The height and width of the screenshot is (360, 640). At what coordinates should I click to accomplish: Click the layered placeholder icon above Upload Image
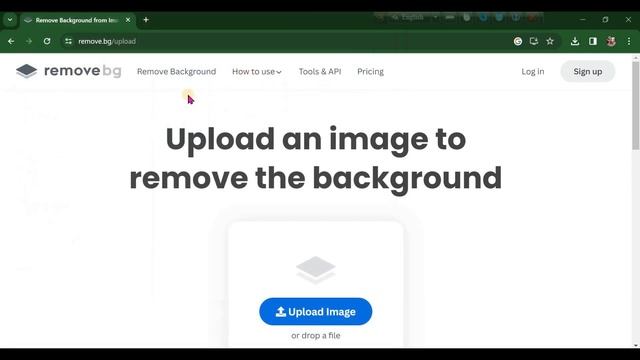(x=316, y=269)
